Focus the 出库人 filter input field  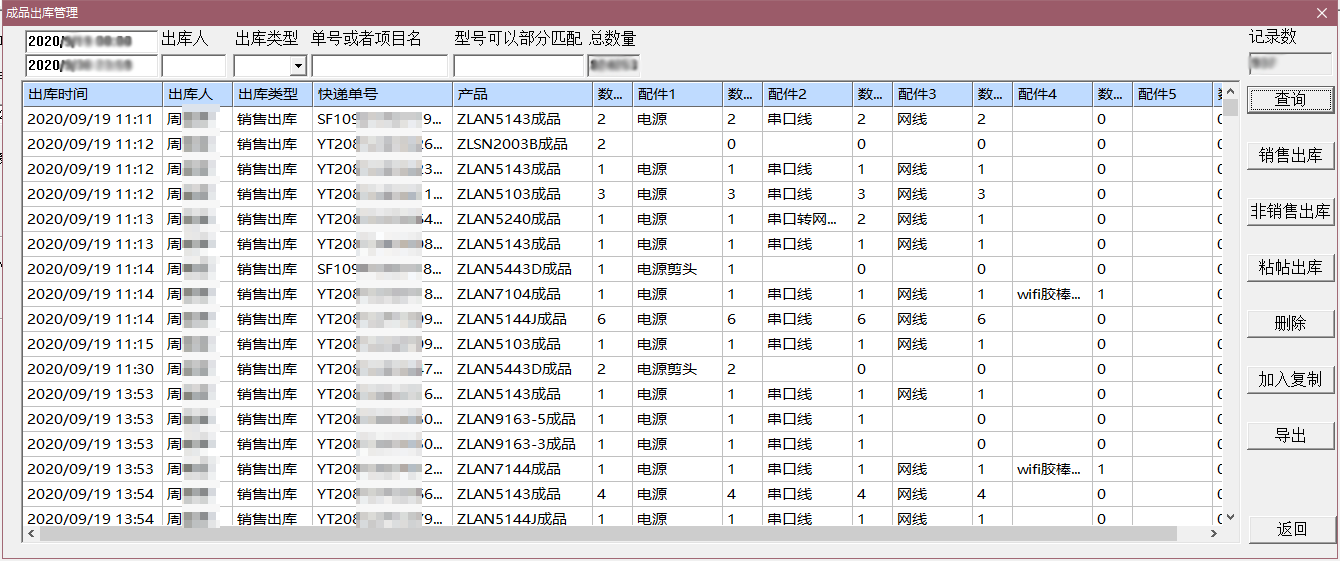tap(193, 67)
